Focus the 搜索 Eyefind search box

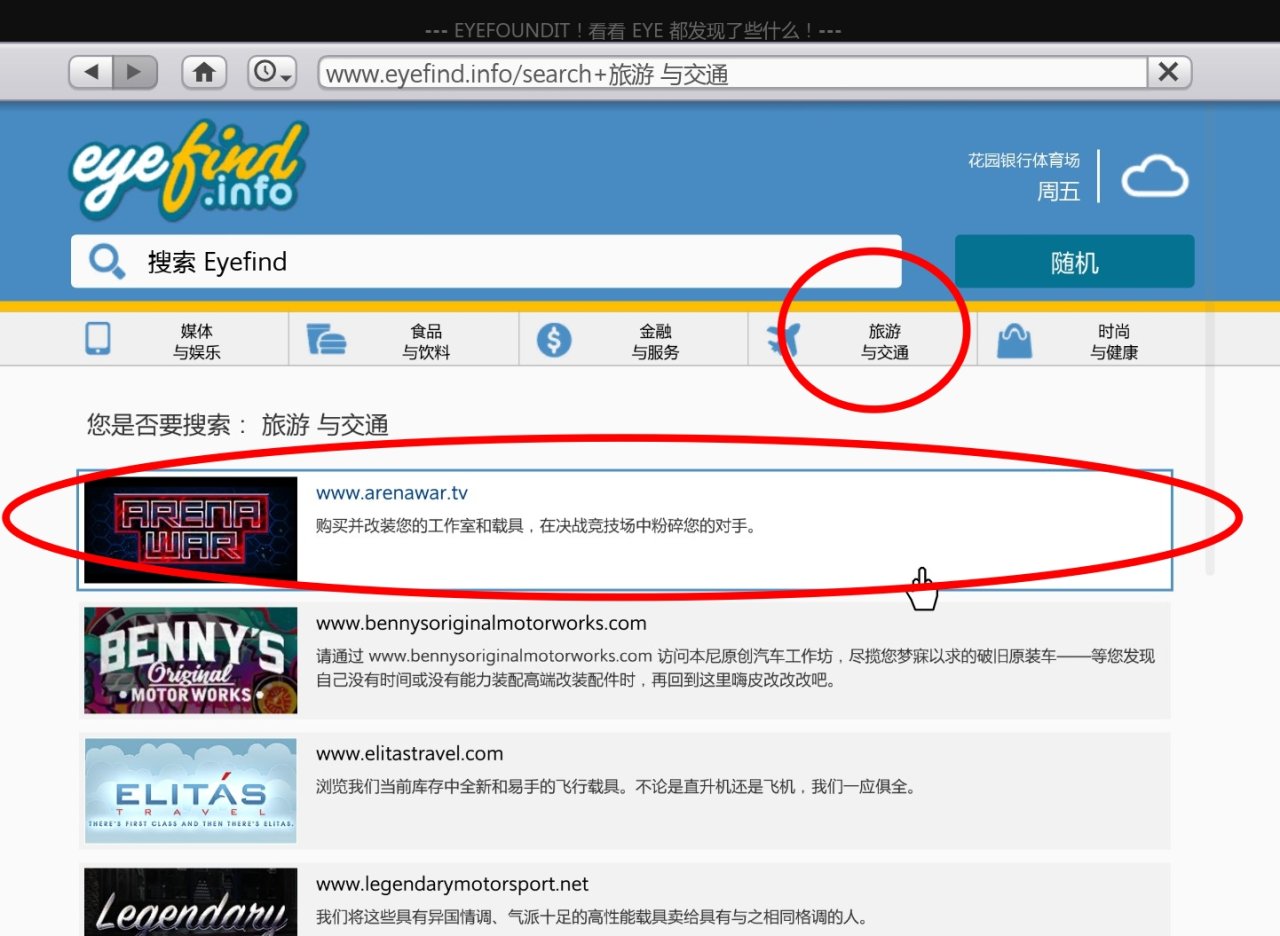click(486, 262)
